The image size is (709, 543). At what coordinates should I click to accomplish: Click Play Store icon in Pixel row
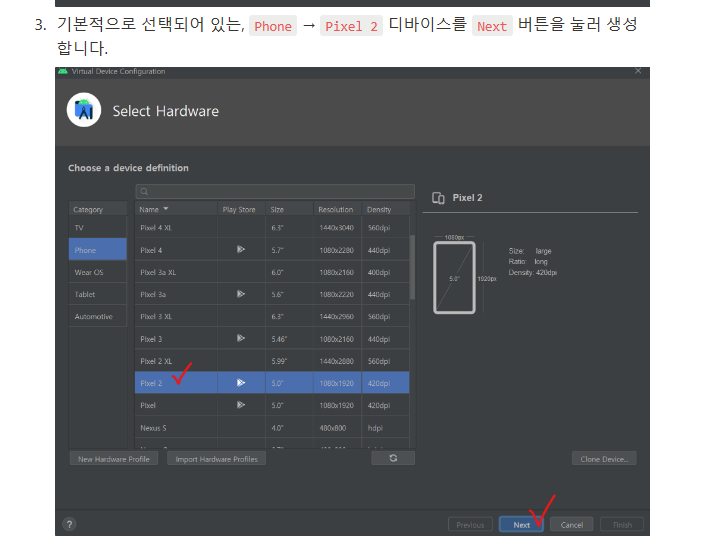(241, 405)
